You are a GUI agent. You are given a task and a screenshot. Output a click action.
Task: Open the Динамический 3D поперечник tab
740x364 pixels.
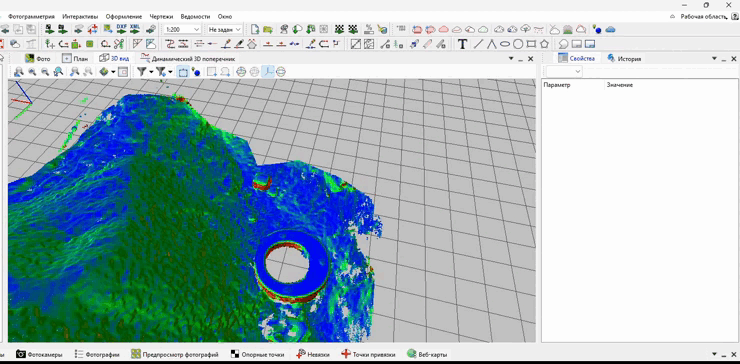[188, 59]
